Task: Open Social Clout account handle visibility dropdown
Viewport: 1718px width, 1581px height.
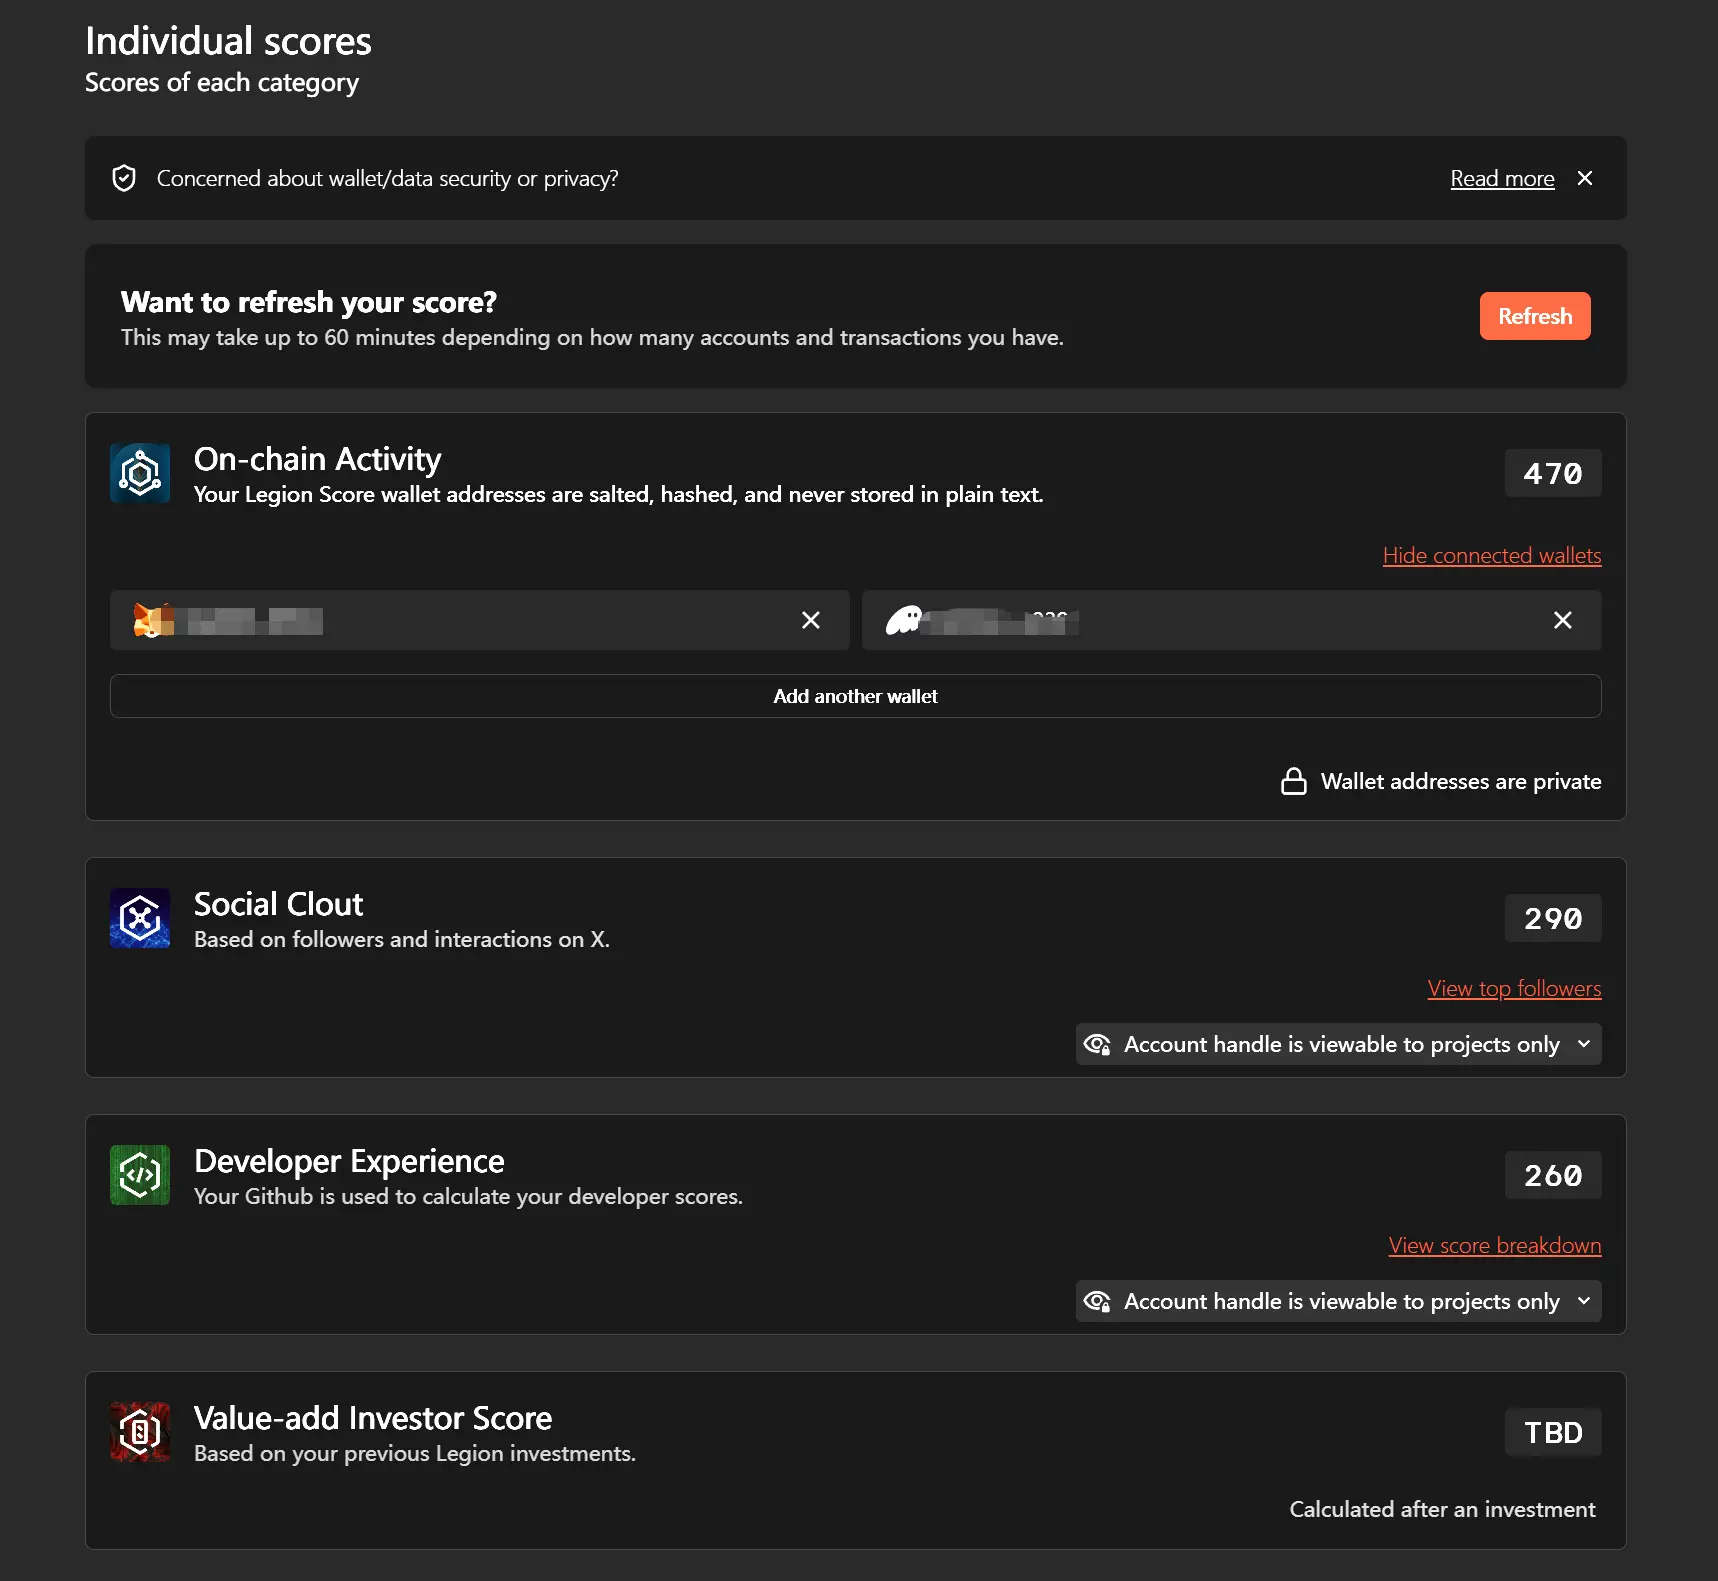Action: 1338,1044
